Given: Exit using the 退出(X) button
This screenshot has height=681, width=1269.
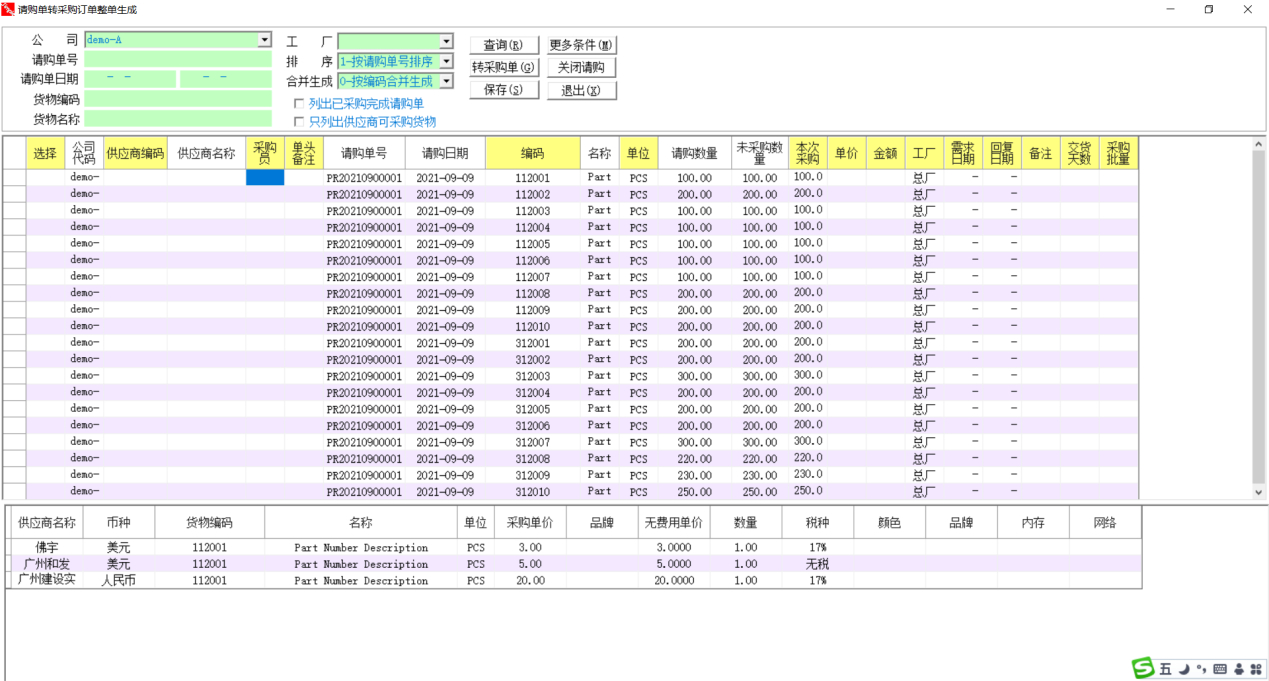Looking at the screenshot, I should 581,90.
